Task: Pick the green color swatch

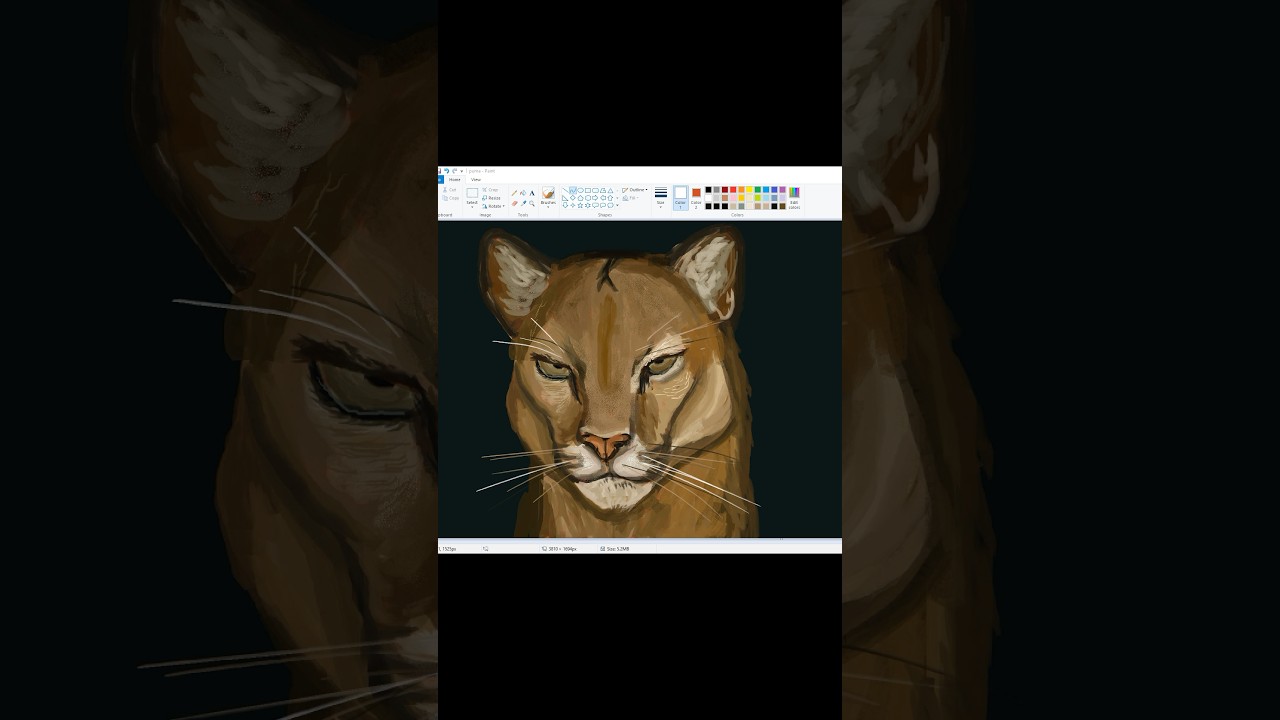Action: pos(758,190)
